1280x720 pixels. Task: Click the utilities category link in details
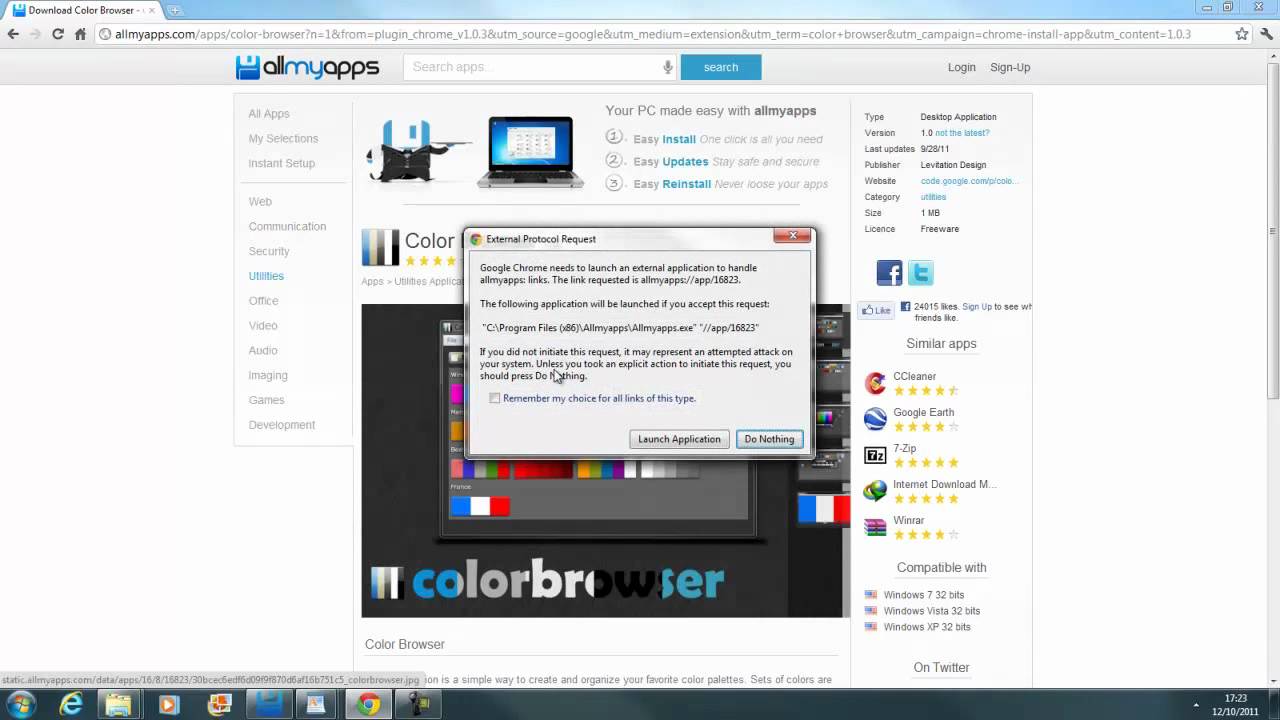pyautogui.click(x=933, y=197)
